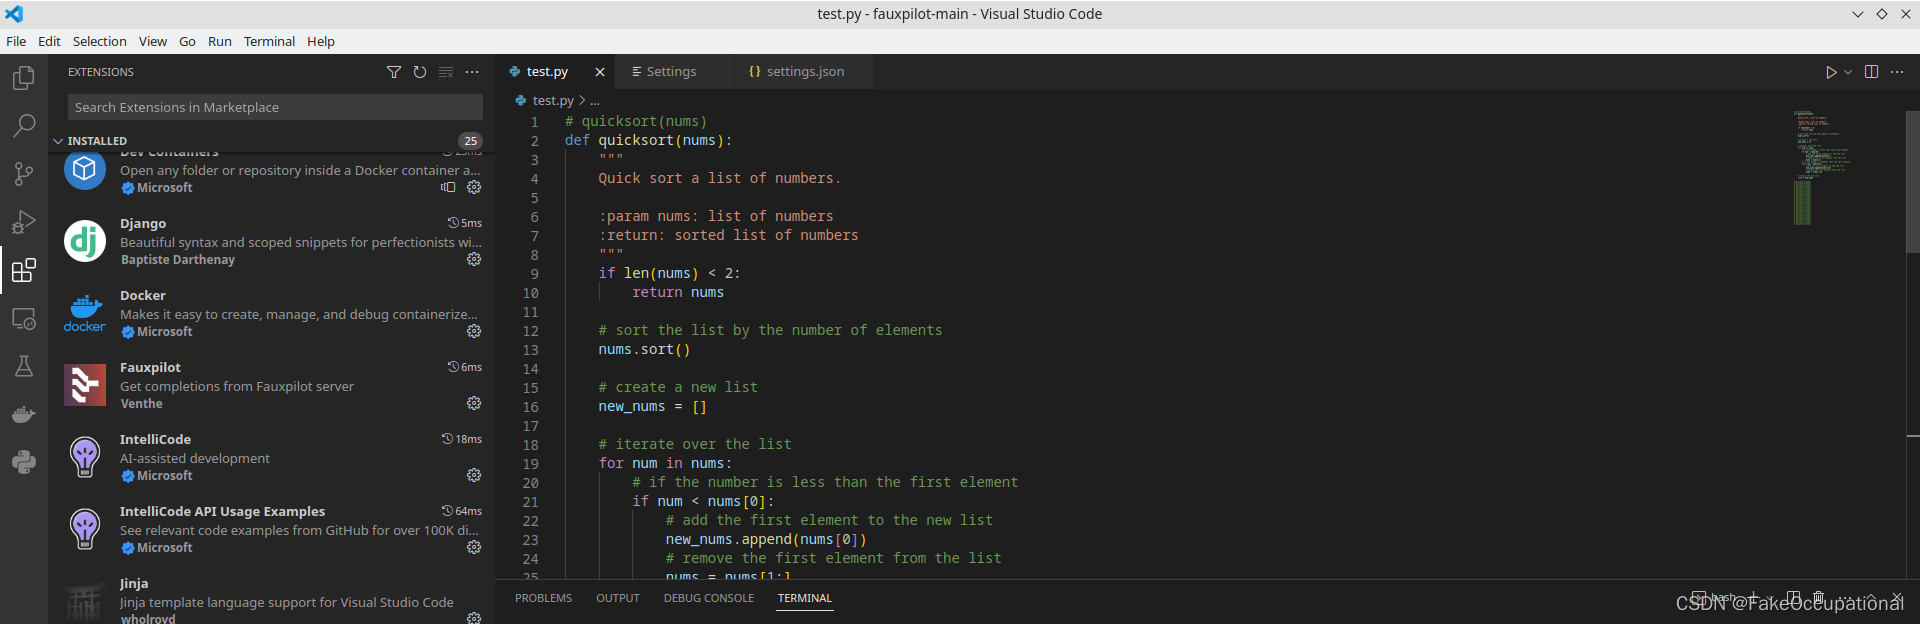Click the 'new_nums = []' code line

(652, 407)
